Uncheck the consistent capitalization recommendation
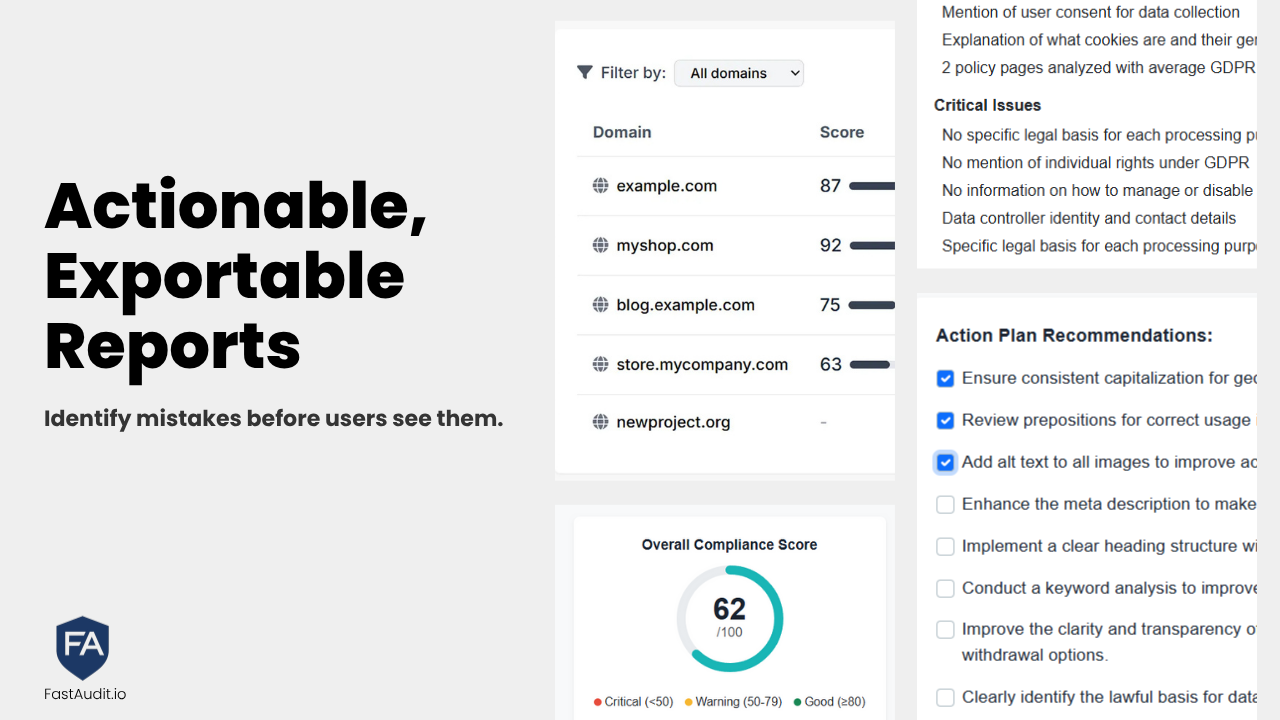 point(945,378)
